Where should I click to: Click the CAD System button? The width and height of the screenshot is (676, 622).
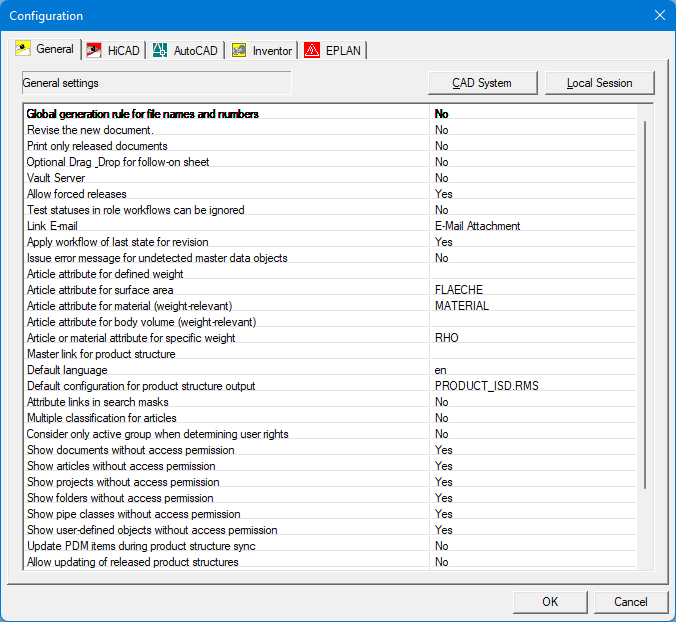[x=482, y=83]
